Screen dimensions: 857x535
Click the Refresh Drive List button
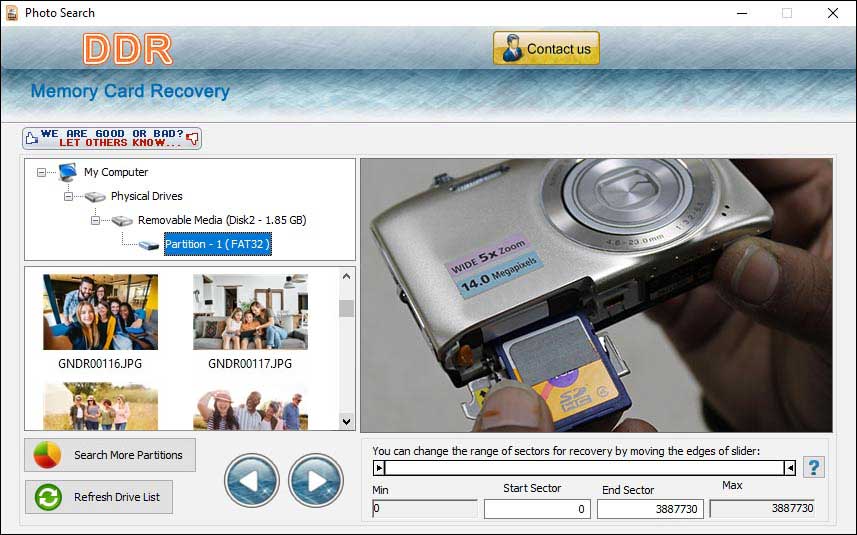click(x=99, y=497)
